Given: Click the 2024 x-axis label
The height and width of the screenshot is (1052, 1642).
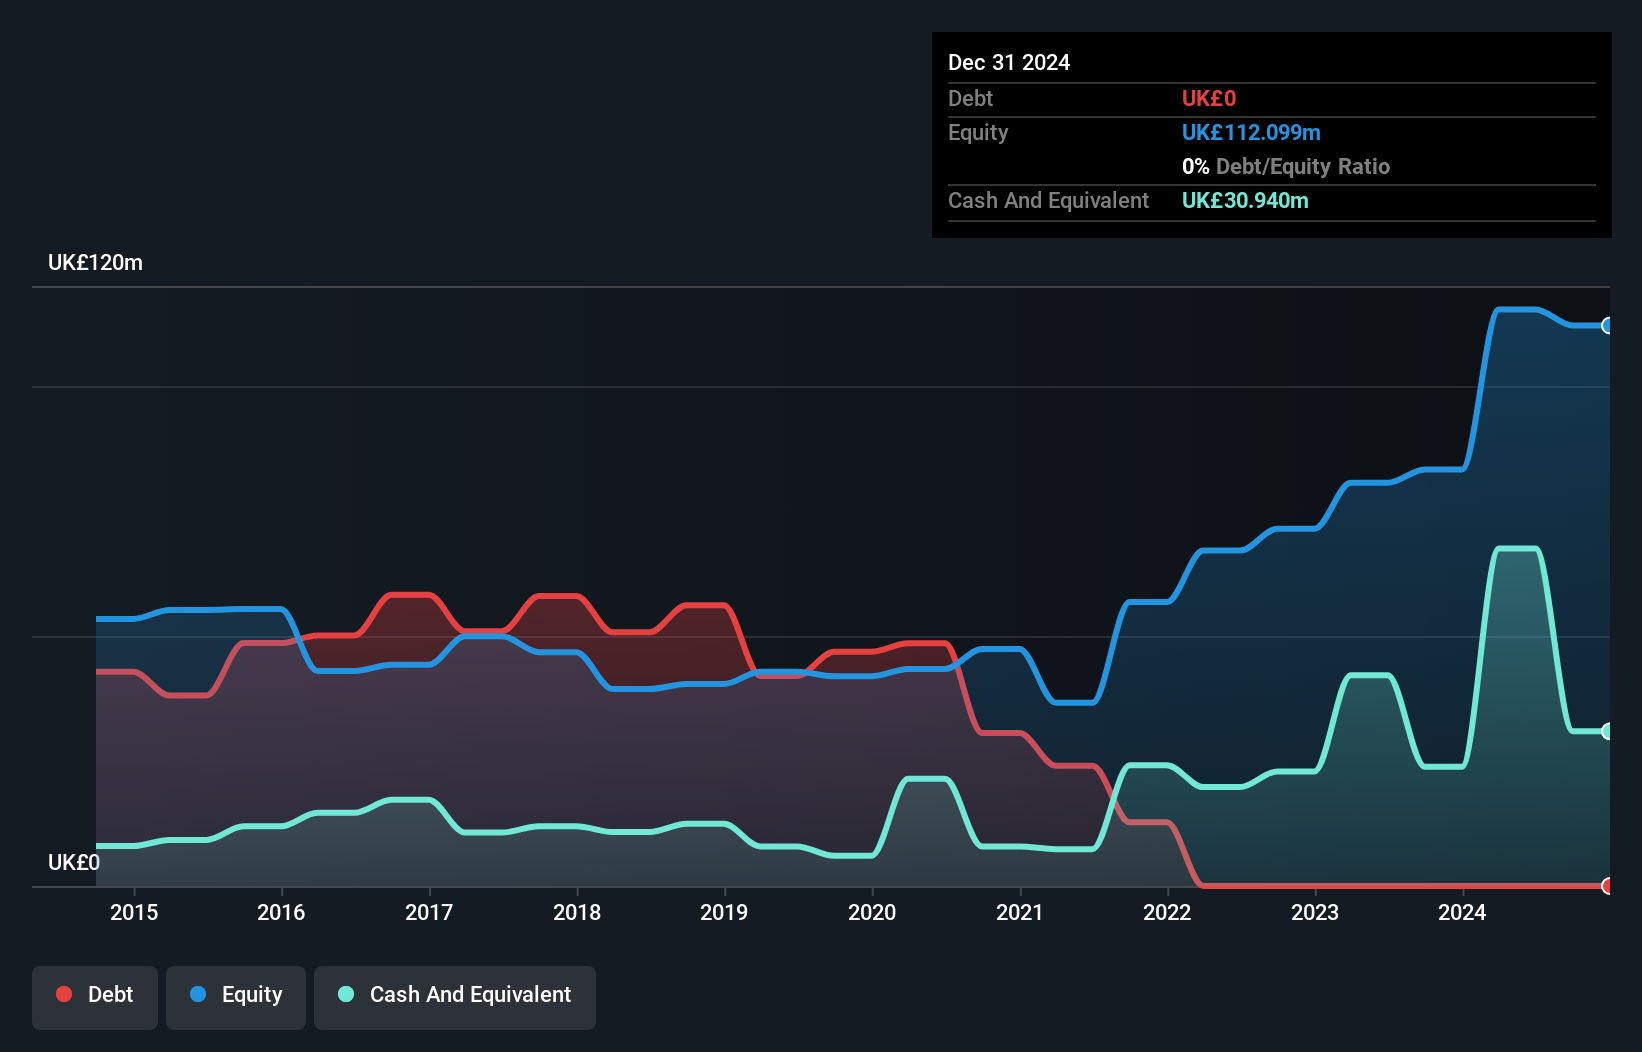Looking at the screenshot, I should [1462, 912].
